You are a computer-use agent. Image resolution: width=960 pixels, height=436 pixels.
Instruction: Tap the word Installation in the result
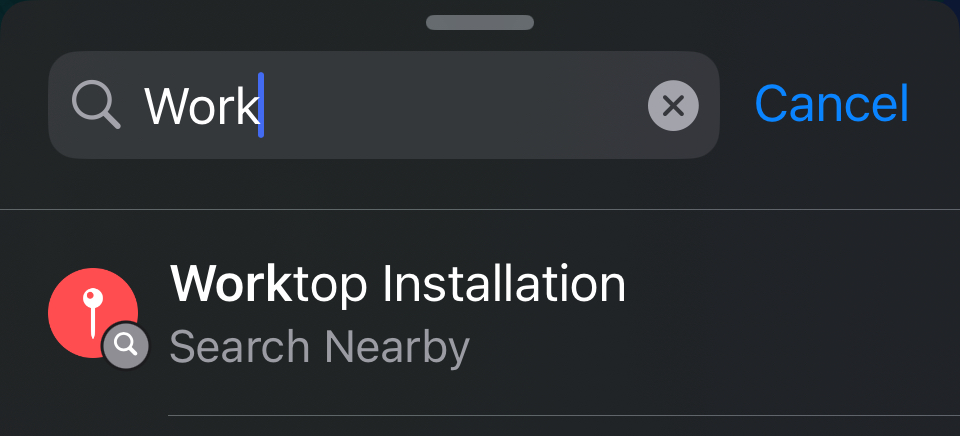[504, 284]
